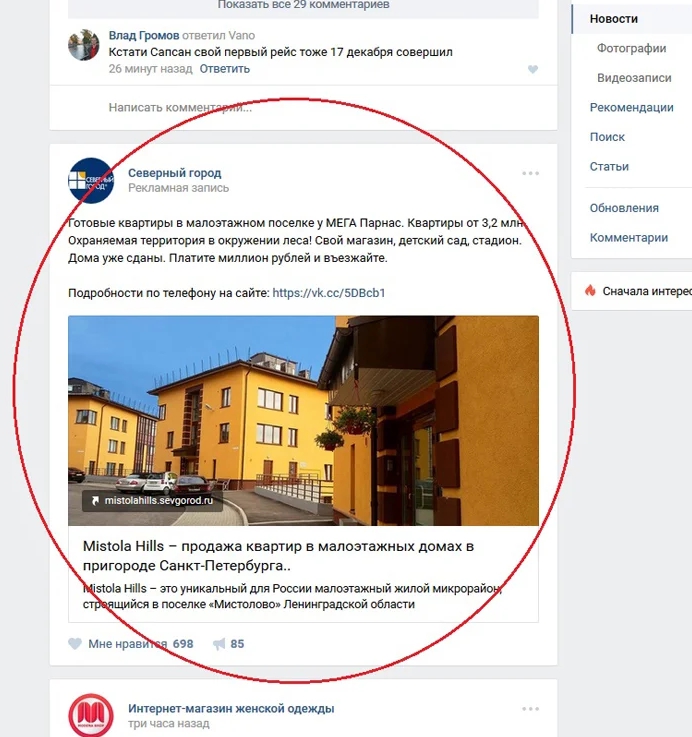Open the Интернет-магазин женской одежды round logo
This screenshot has width=692, height=737.
[91, 715]
